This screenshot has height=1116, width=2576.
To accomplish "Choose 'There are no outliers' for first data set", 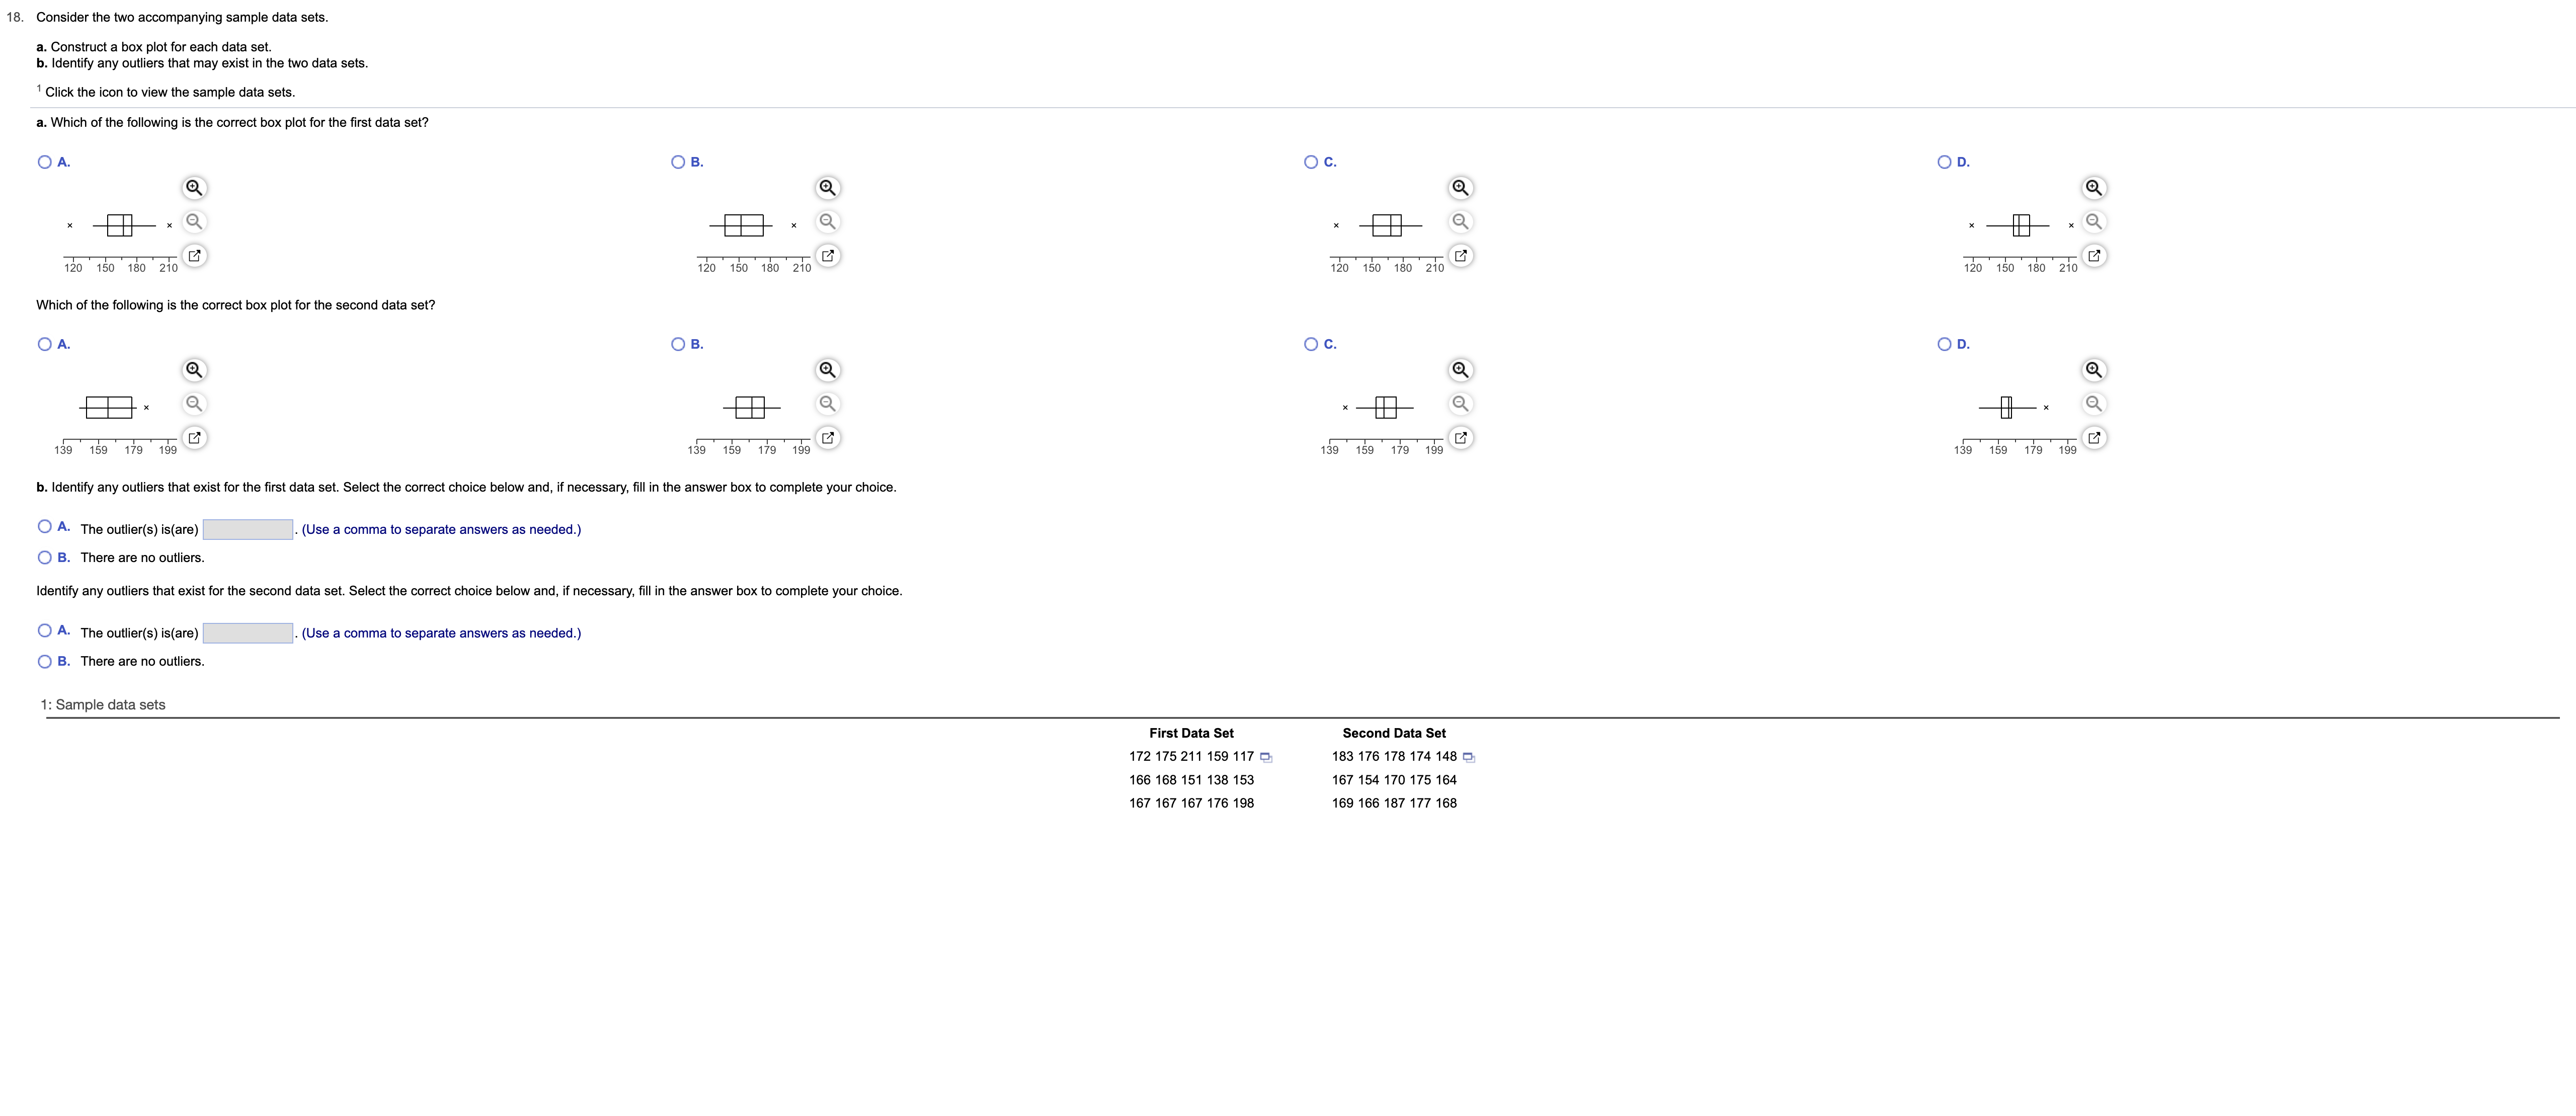I will (x=45, y=558).
